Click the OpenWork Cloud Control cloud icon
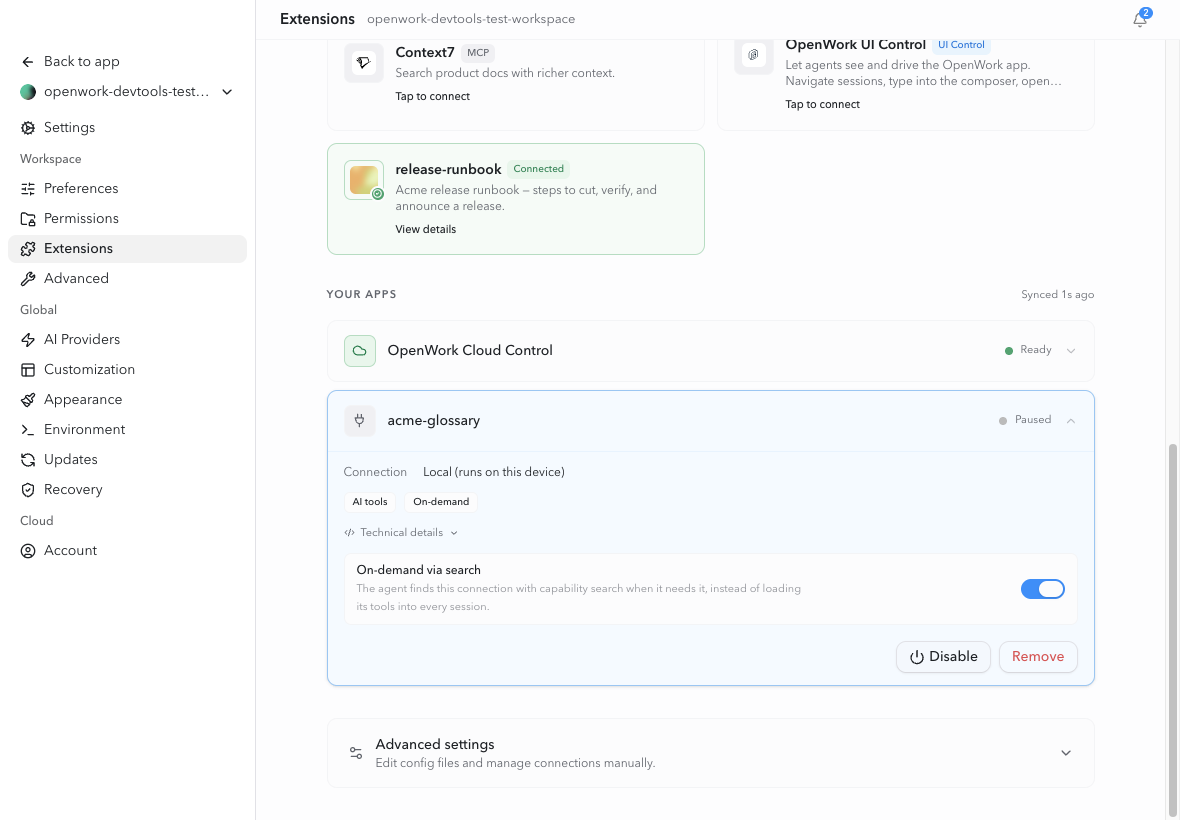 360,351
